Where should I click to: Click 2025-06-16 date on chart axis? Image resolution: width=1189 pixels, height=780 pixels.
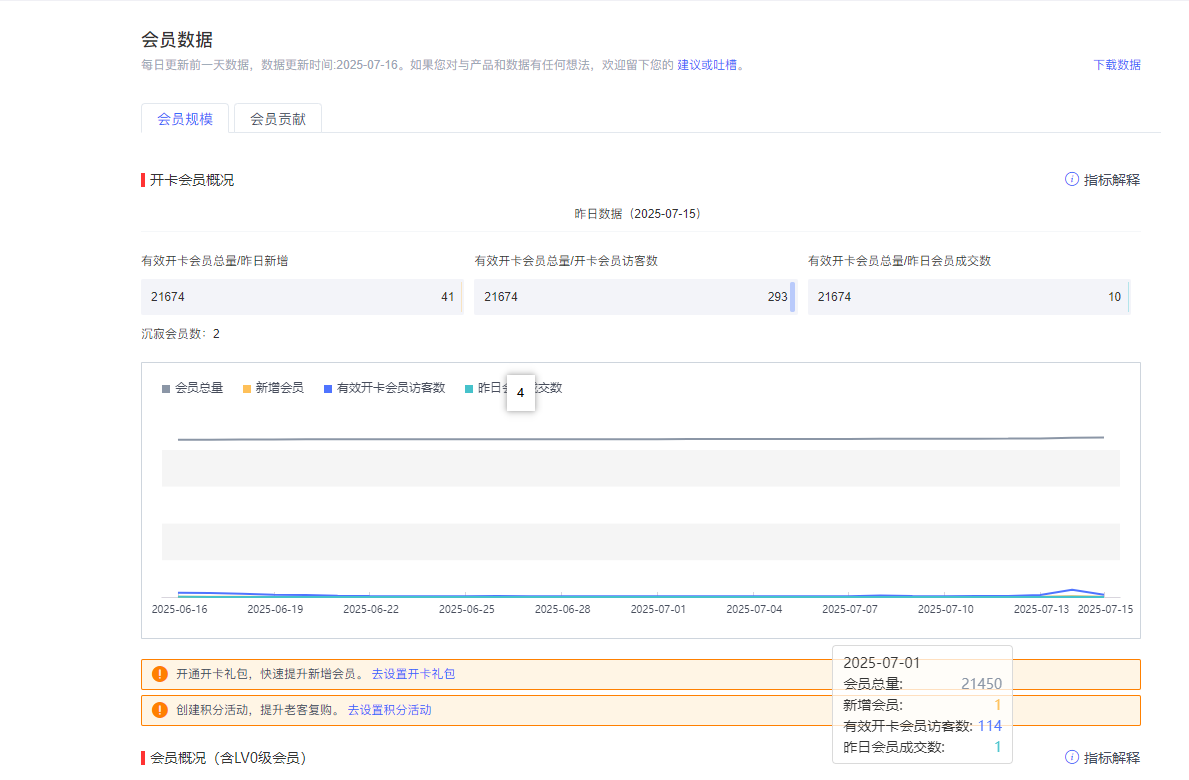tap(180, 608)
